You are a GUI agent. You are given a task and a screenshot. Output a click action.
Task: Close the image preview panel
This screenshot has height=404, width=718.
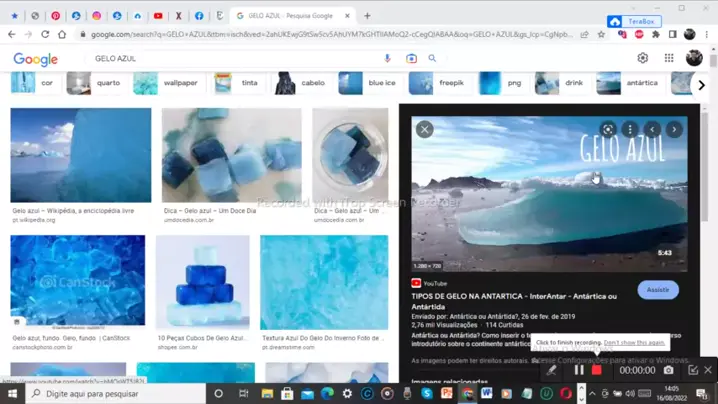point(424,130)
